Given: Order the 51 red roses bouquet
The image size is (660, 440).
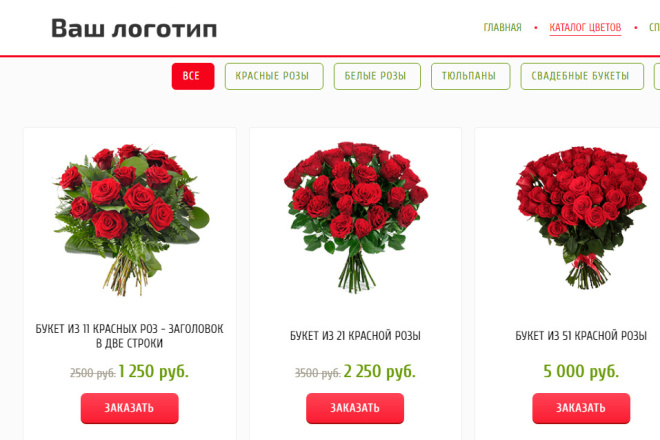Looking at the screenshot, I should (581, 408).
